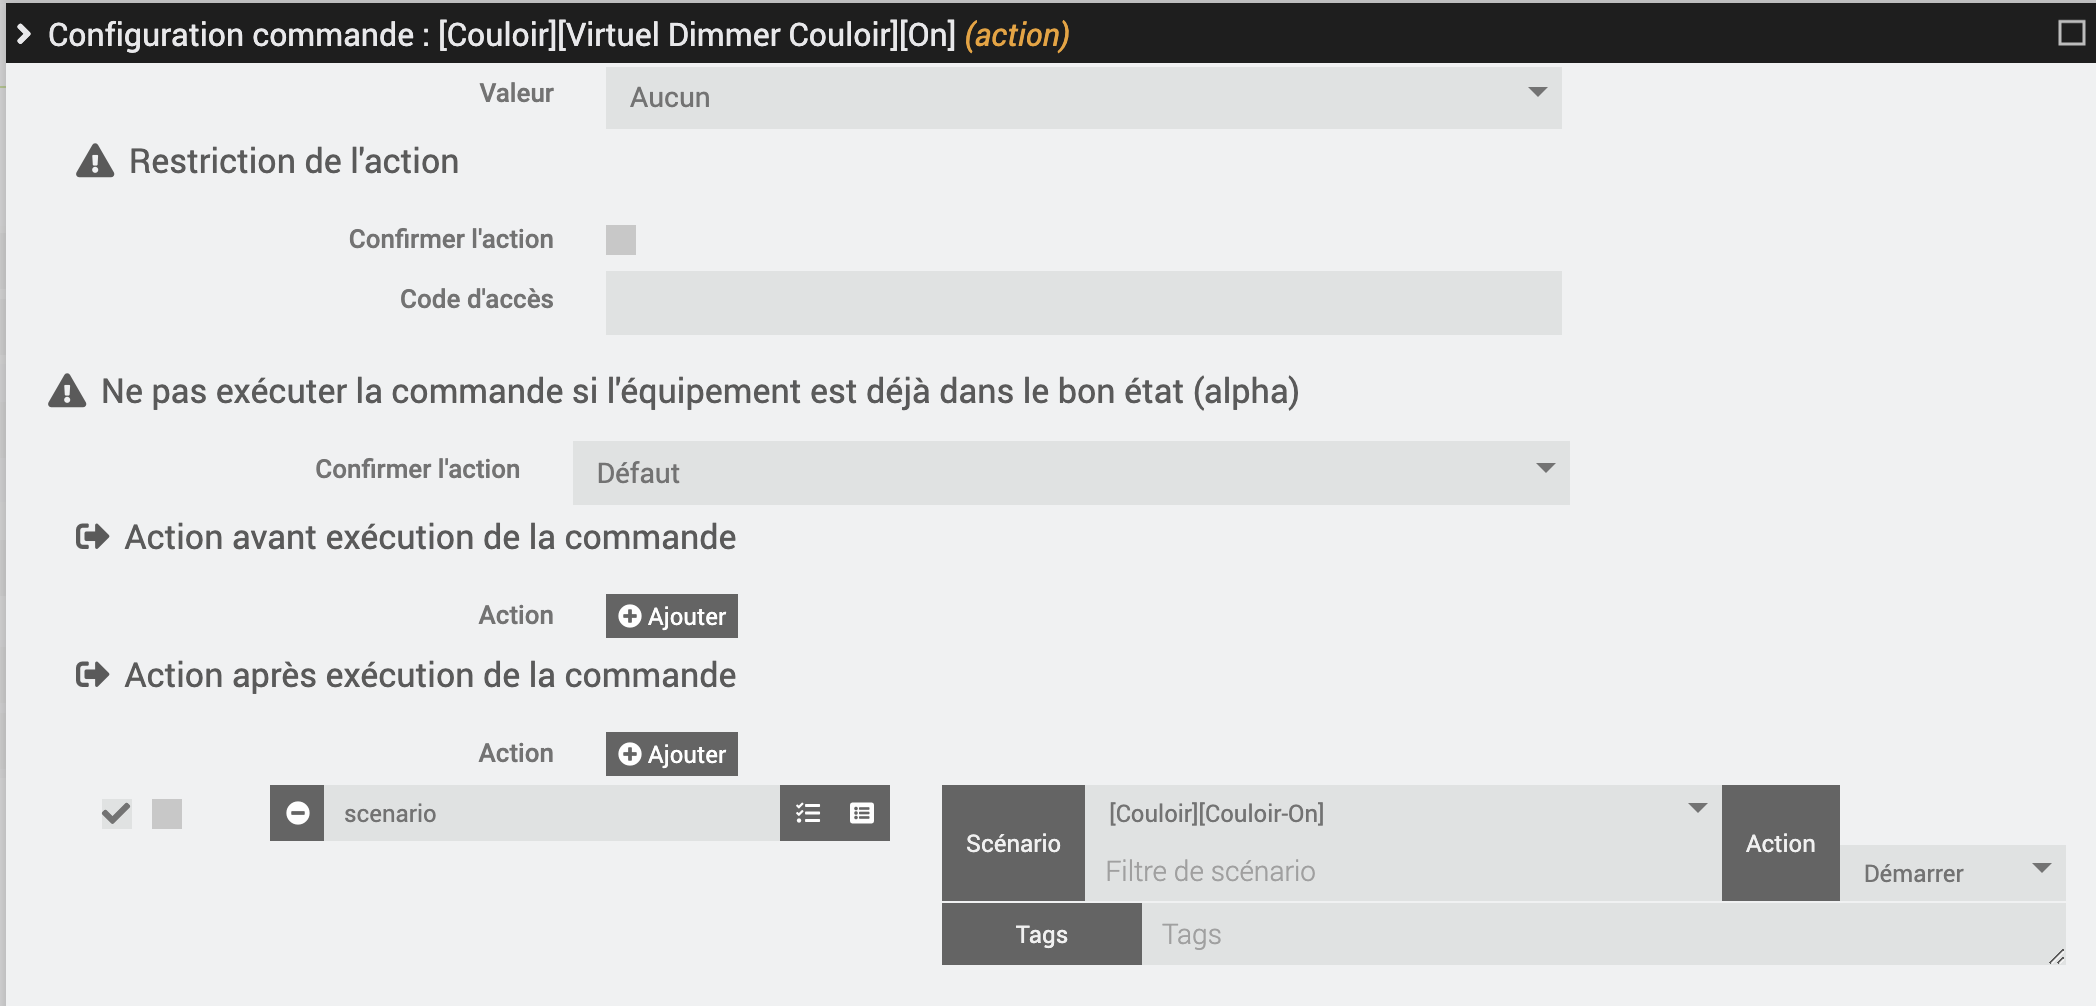Click the Action après exécution de la commande heading

coord(430,675)
